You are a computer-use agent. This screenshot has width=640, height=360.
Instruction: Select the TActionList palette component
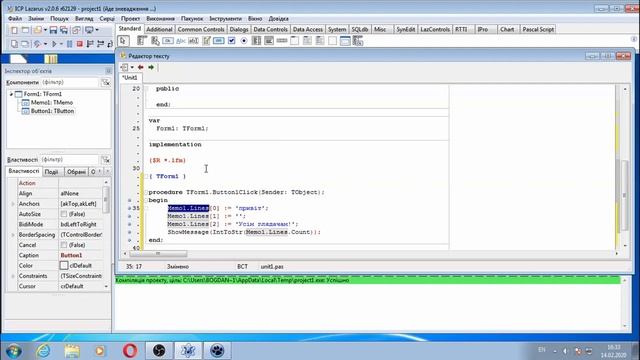pos(357,41)
